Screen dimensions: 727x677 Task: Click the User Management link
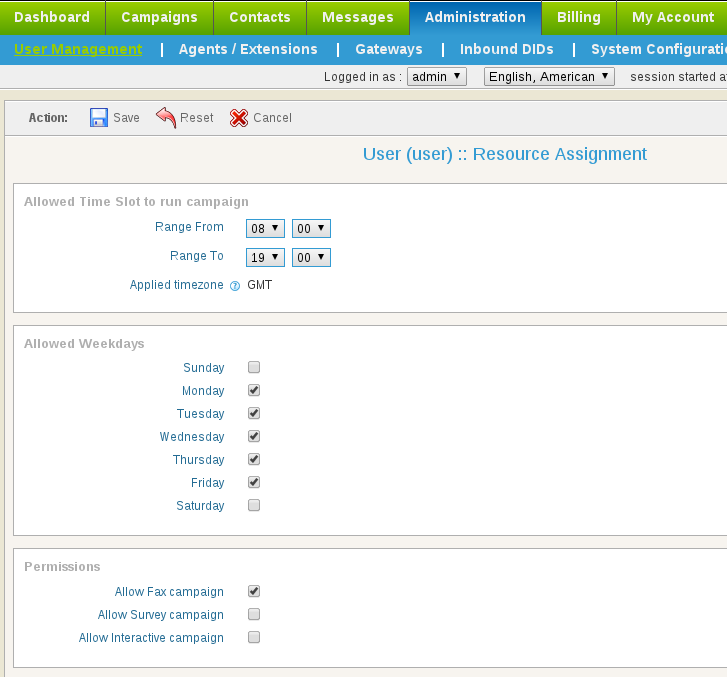pyautogui.click(x=78, y=49)
